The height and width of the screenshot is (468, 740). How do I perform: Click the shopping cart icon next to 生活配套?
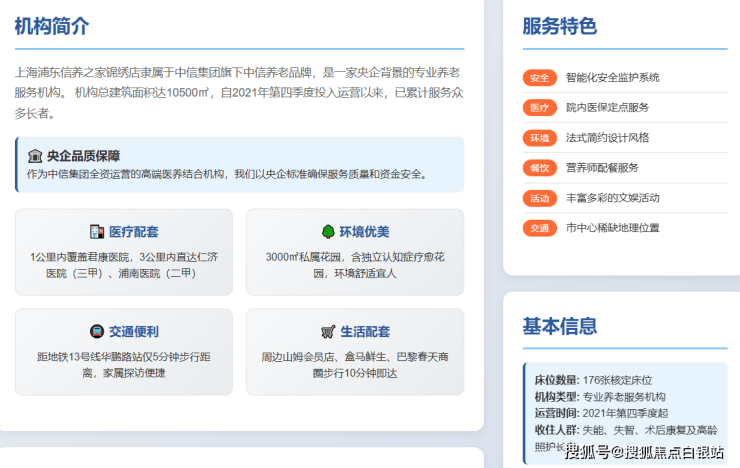[328, 332]
